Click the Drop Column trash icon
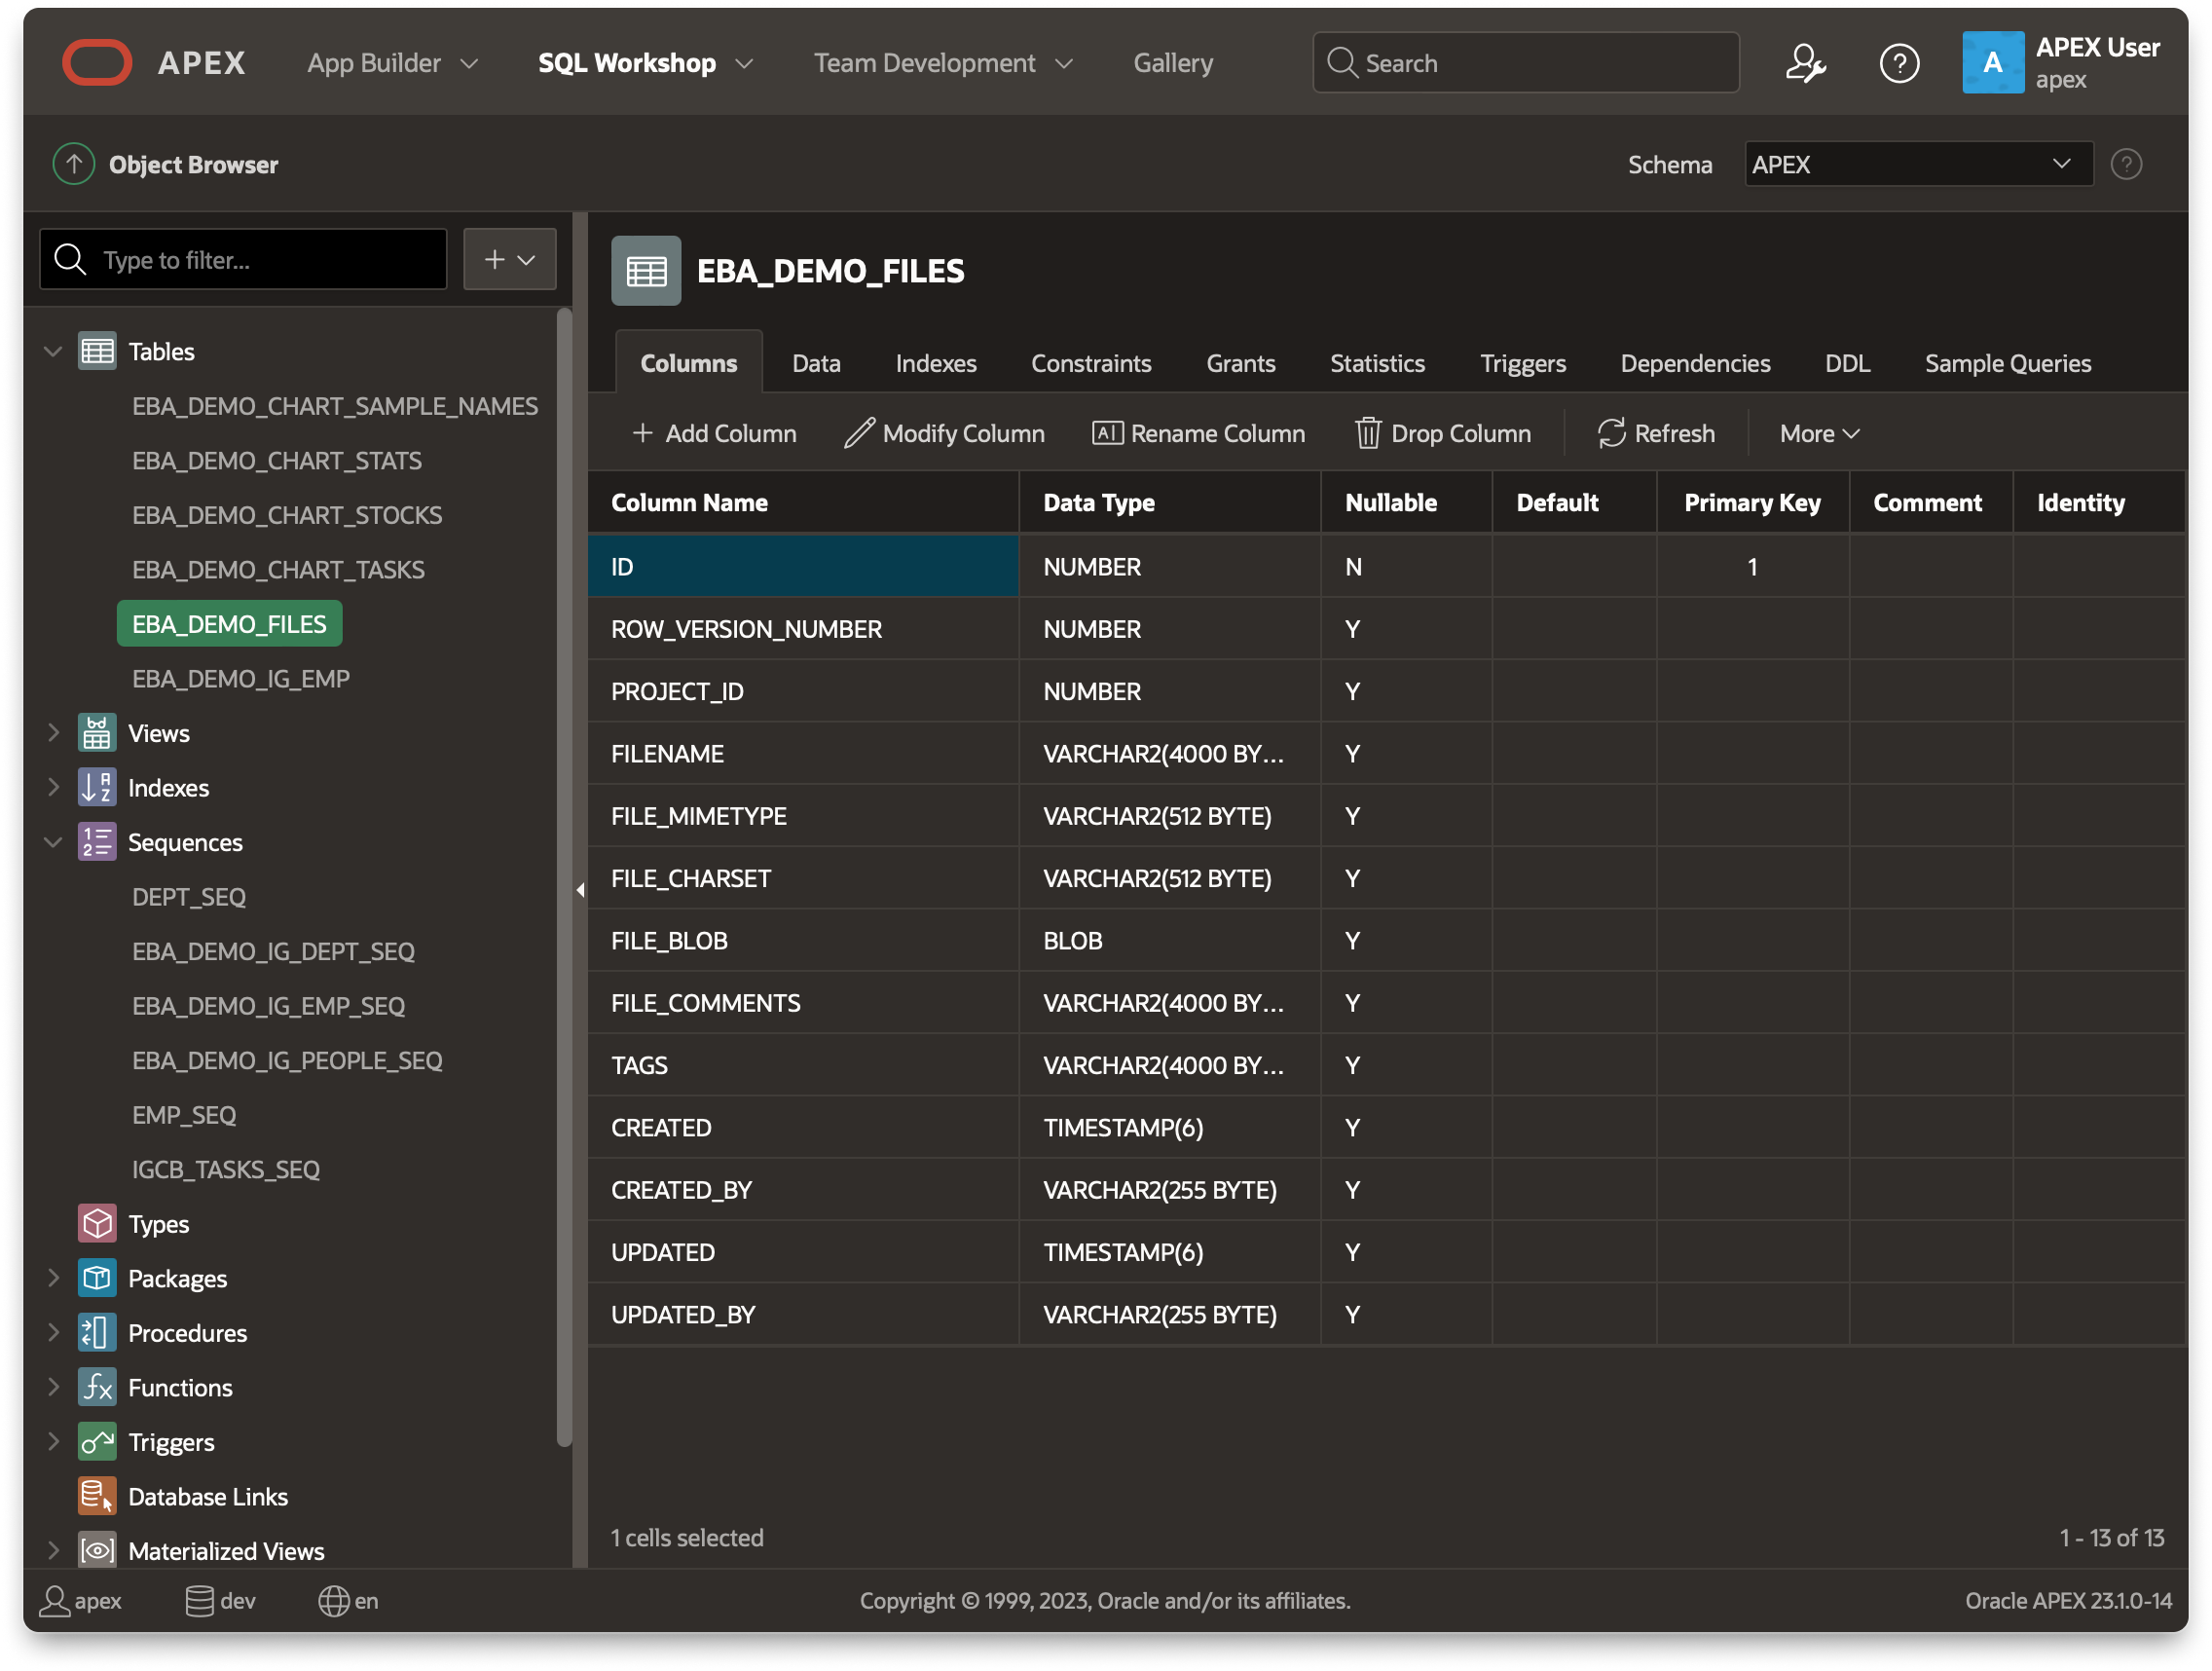This screenshot has width=2212, height=1671. 1368,433
